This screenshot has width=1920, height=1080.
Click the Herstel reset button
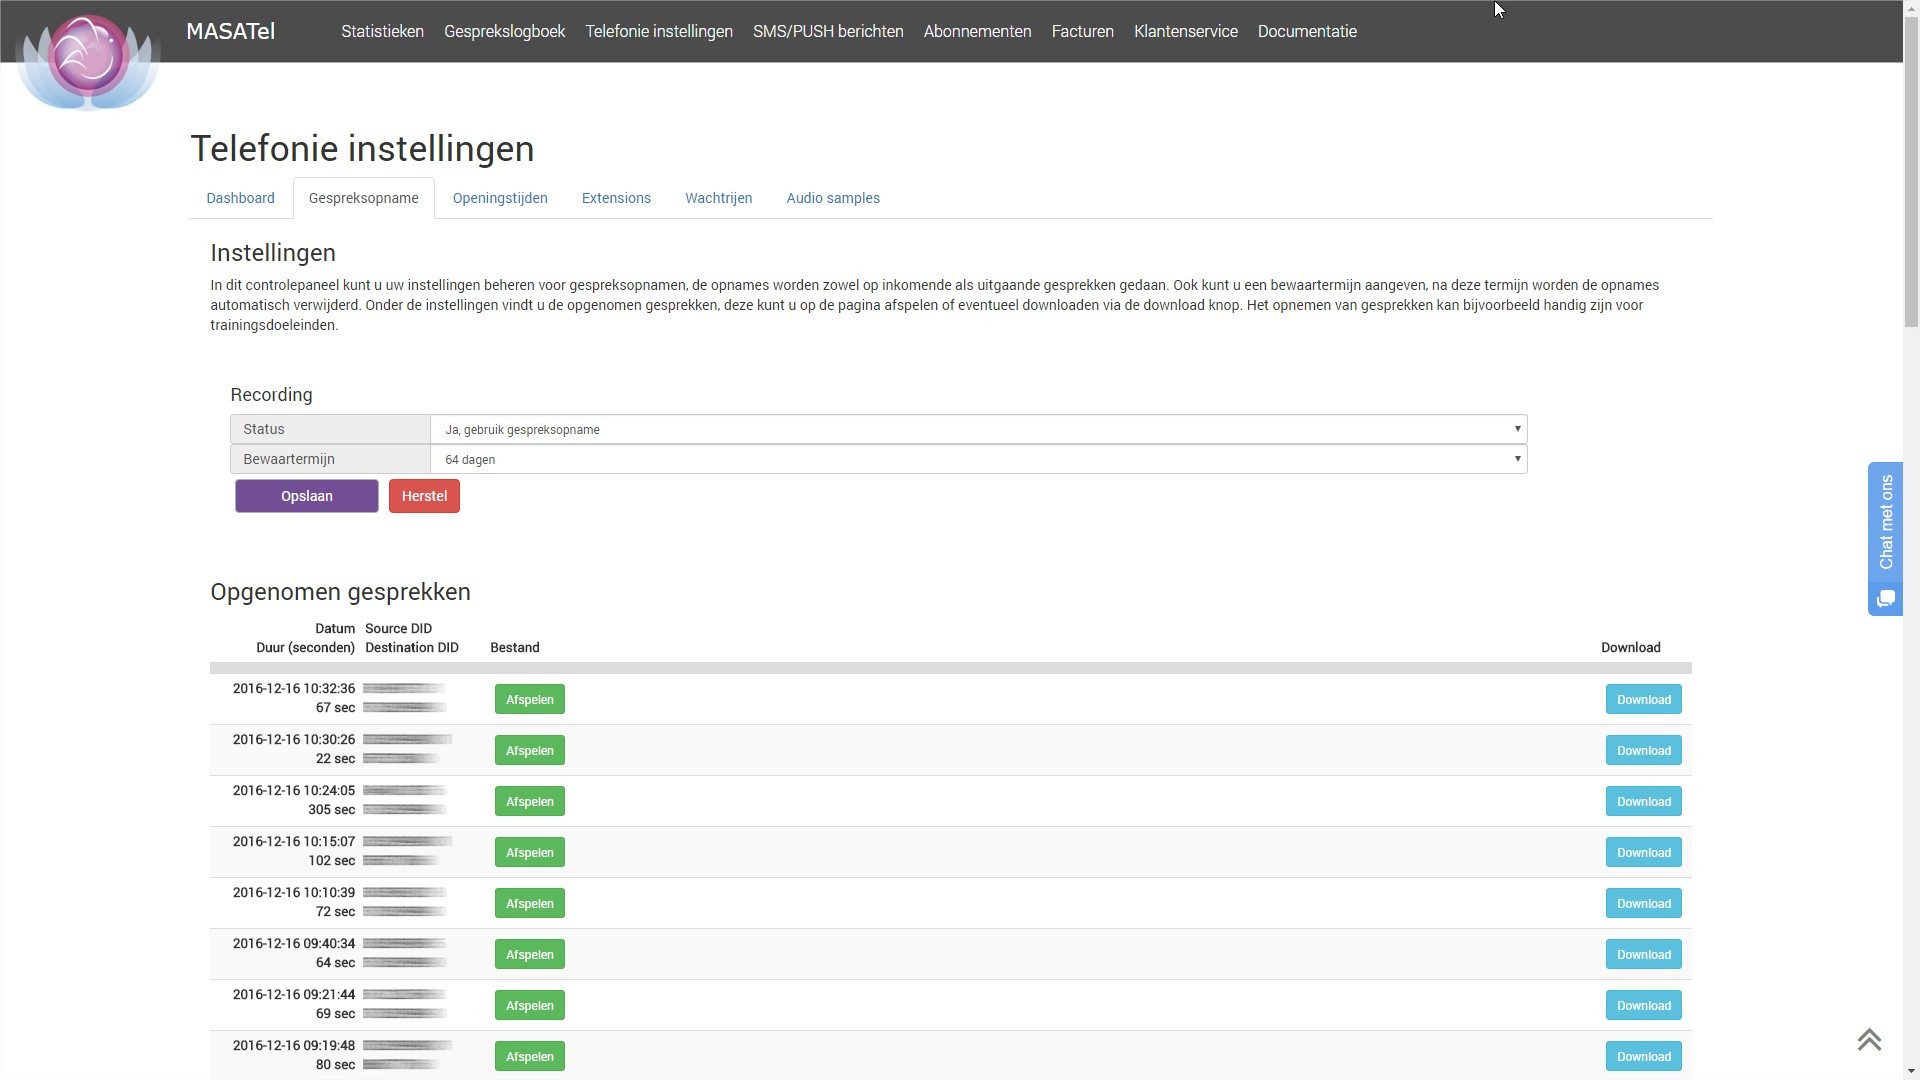click(423, 496)
